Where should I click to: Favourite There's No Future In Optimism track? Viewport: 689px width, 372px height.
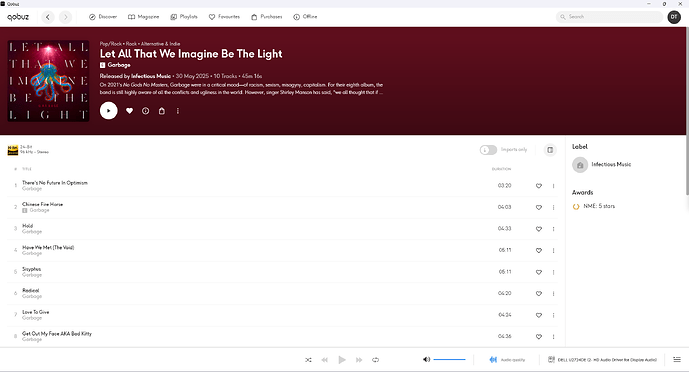(x=539, y=186)
